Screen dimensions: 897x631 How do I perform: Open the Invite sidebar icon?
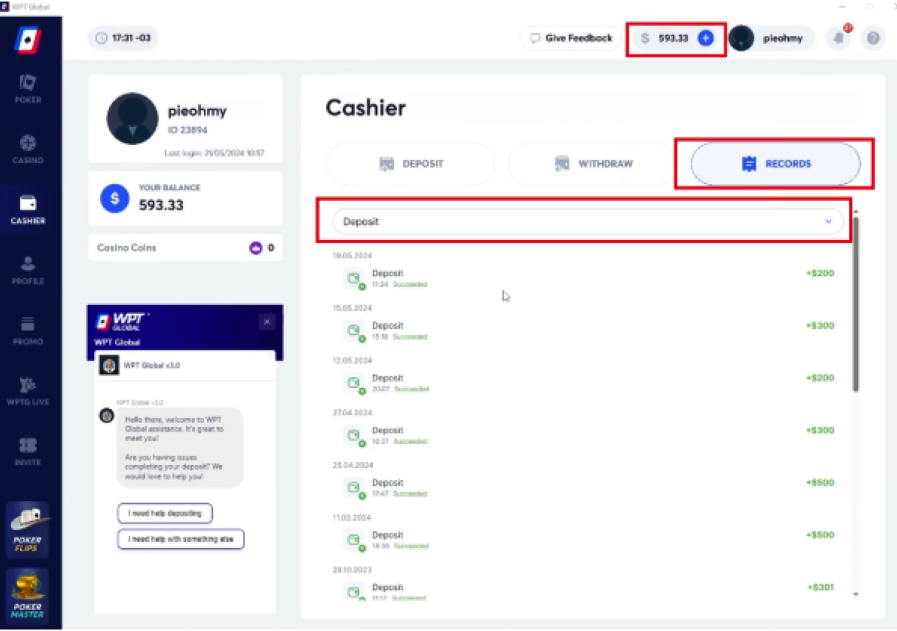click(x=28, y=450)
